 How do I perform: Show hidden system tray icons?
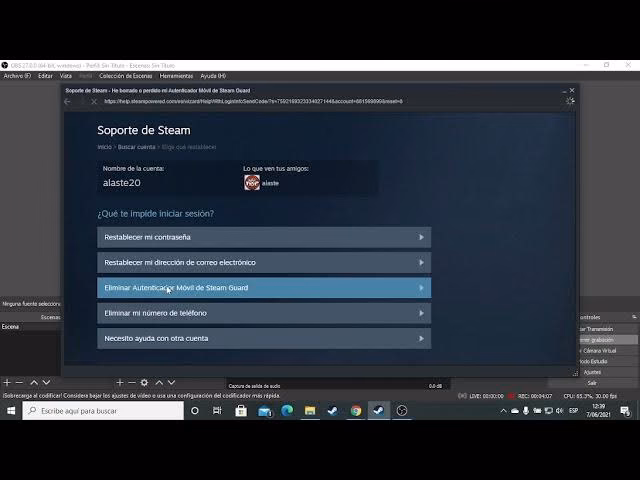pyautogui.click(x=503, y=411)
